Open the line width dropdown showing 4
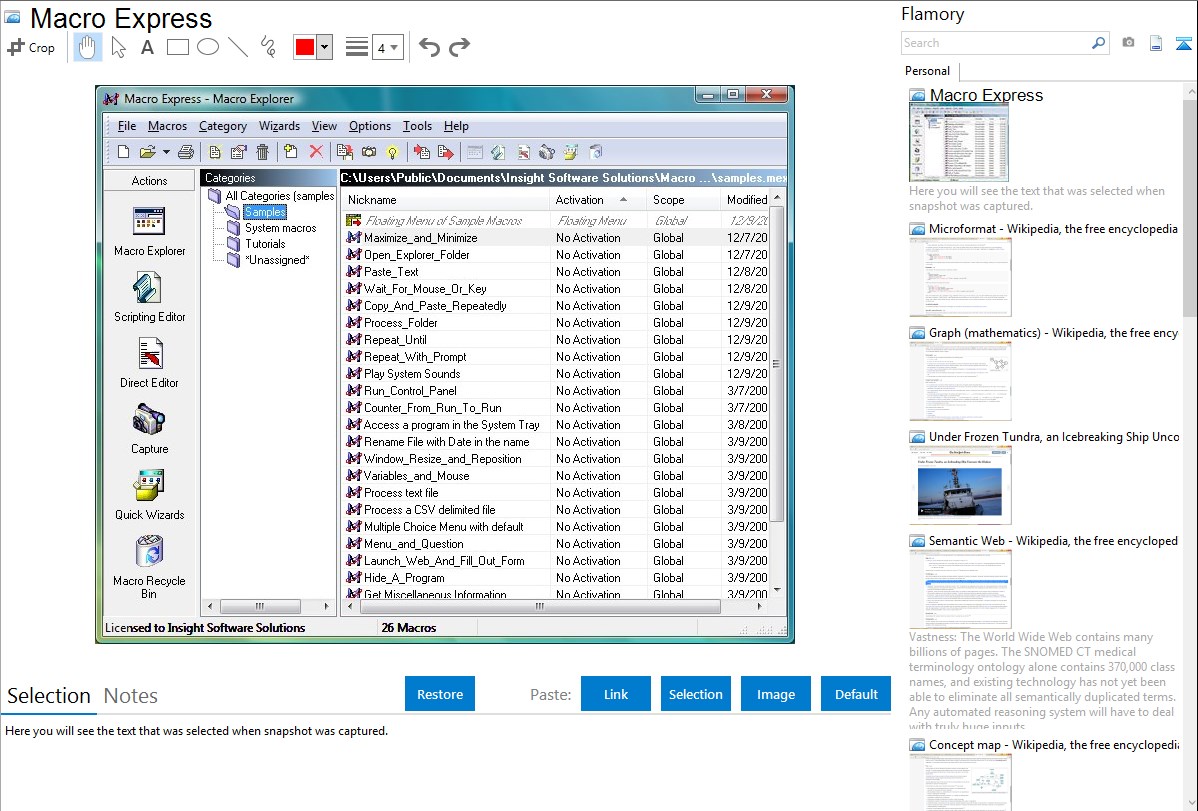This screenshot has height=811, width=1198. (x=387, y=47)
